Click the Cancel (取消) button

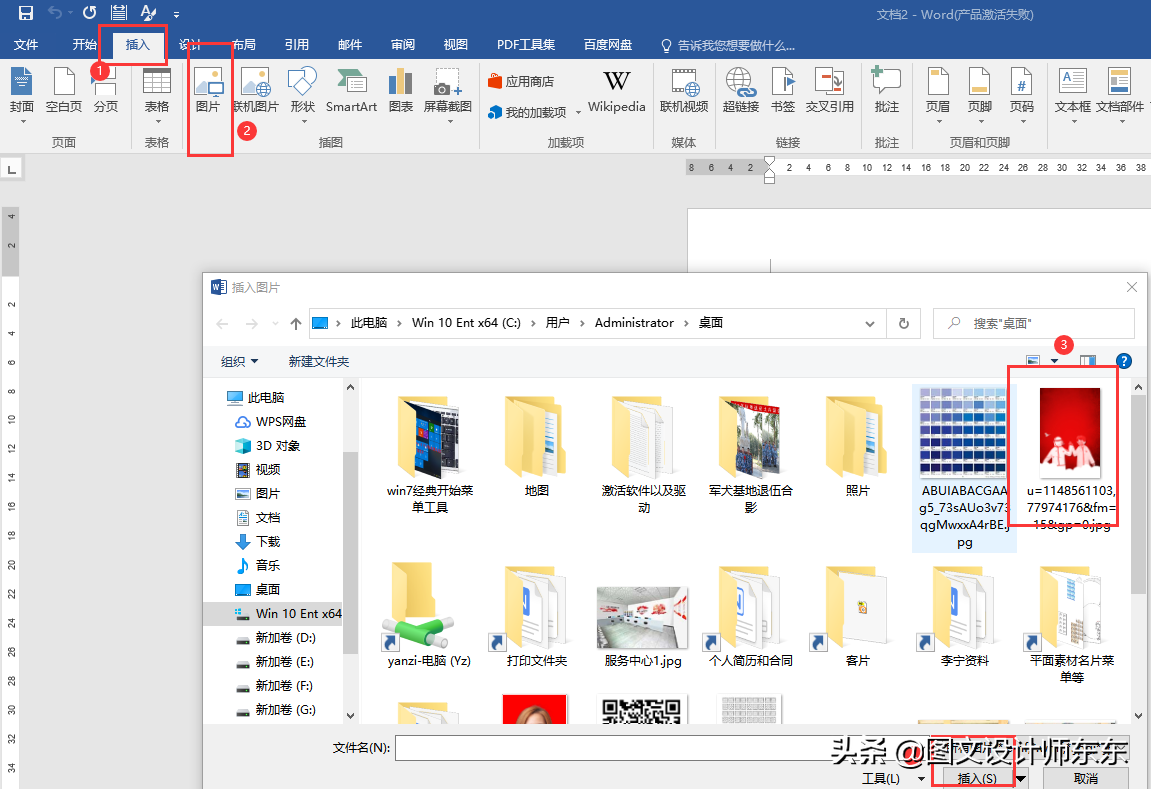1086,779
